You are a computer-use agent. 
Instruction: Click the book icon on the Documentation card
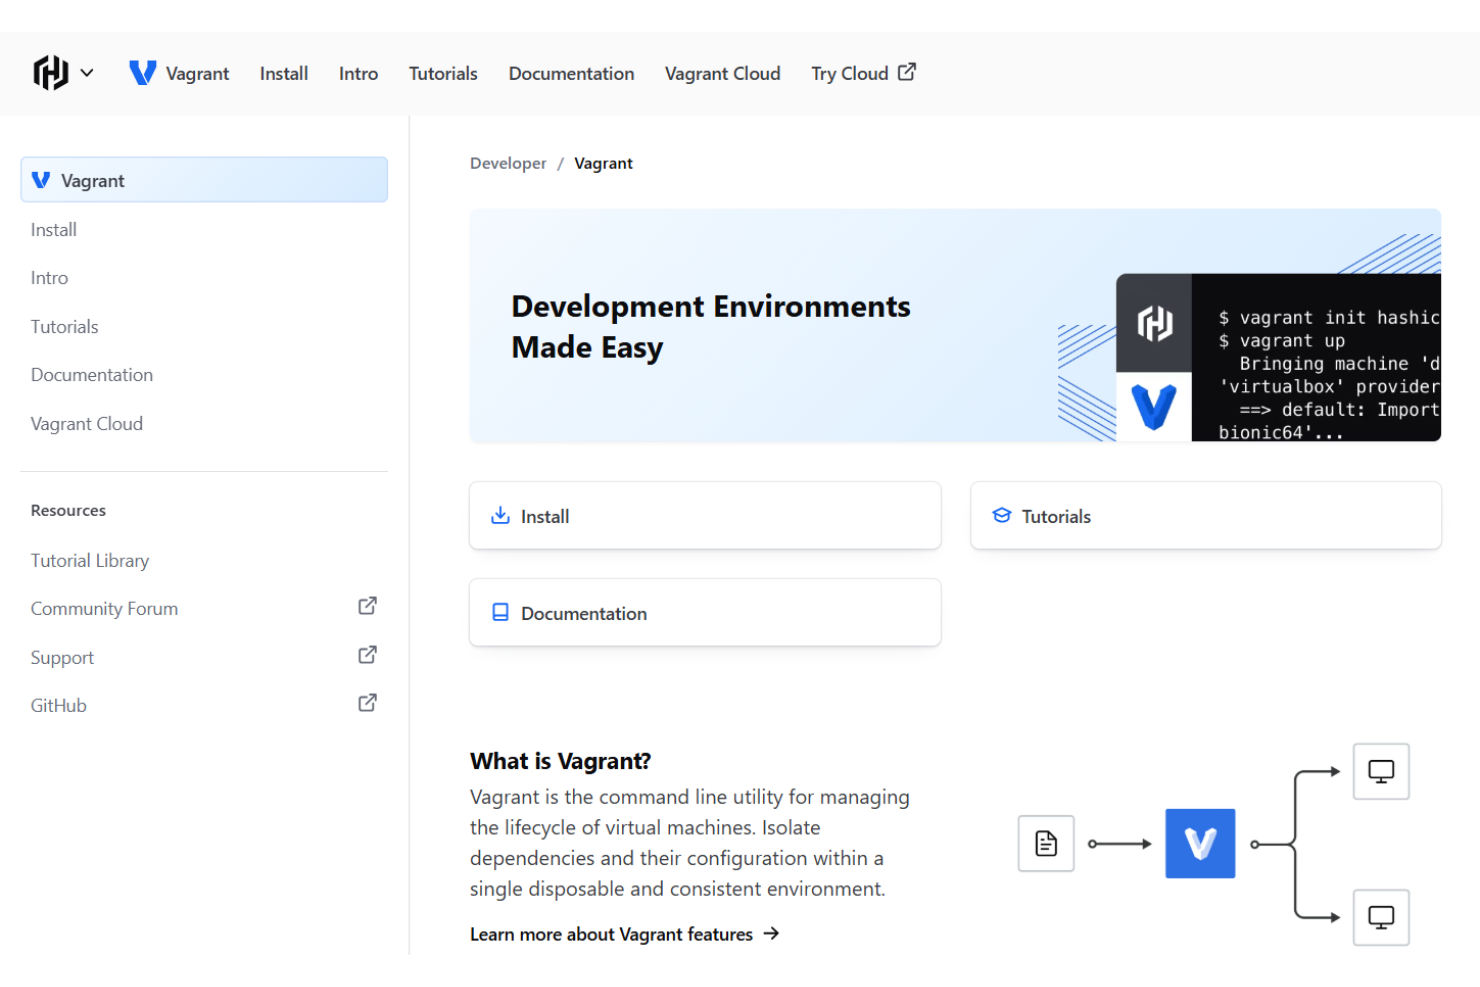coord(500,612)
